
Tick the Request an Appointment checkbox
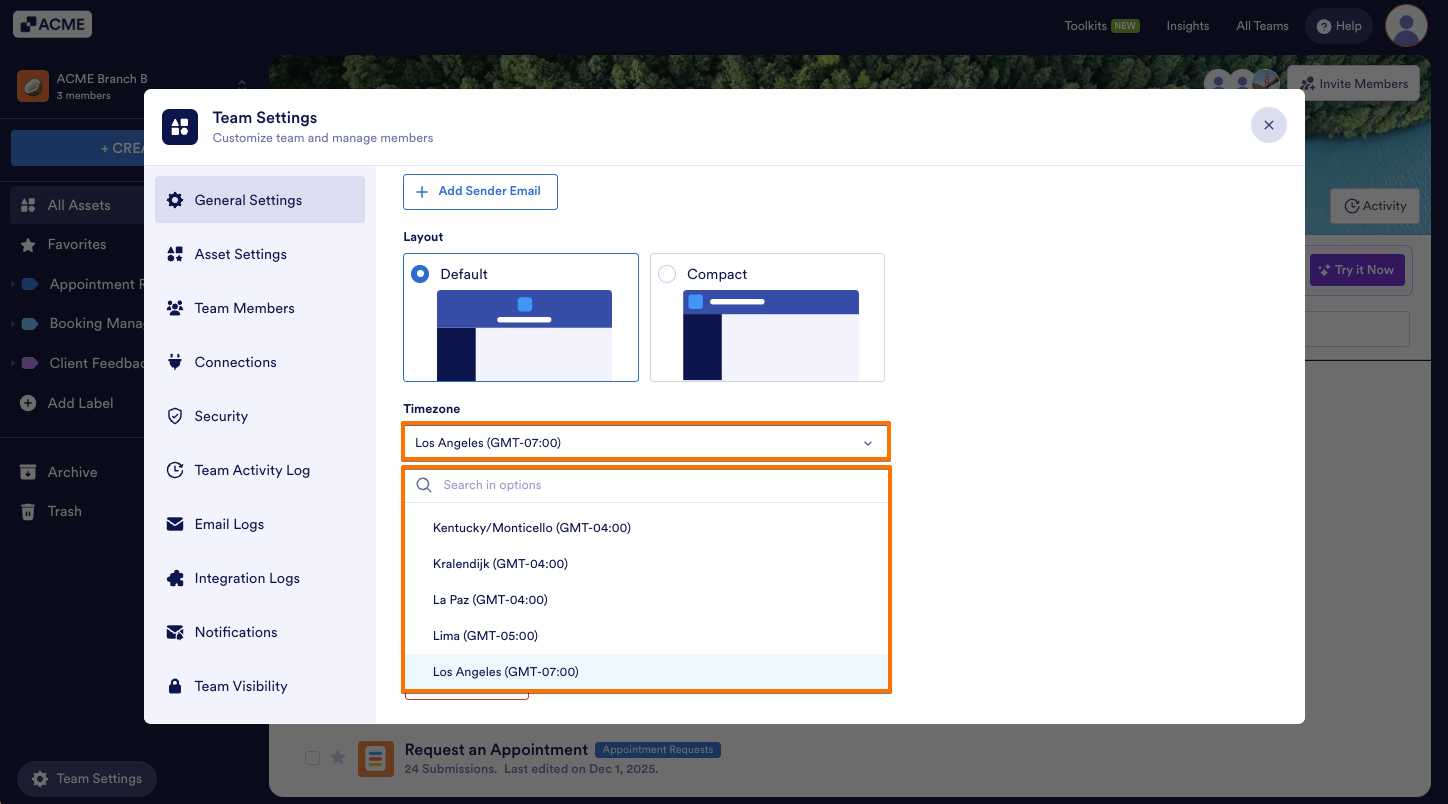312,758
